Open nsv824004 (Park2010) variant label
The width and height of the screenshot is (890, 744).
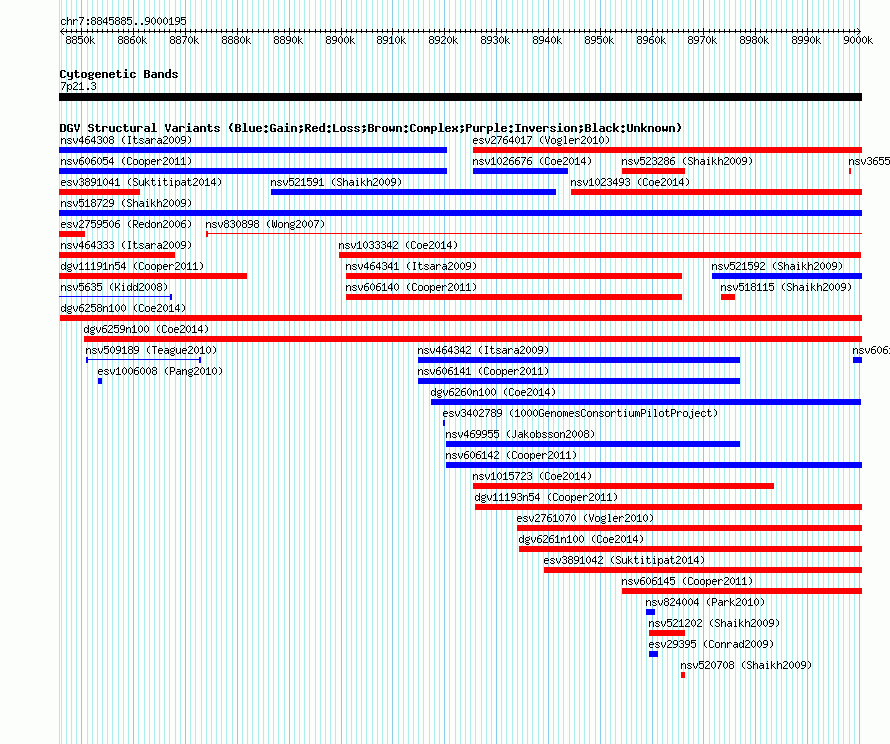(x=705, y=602)
